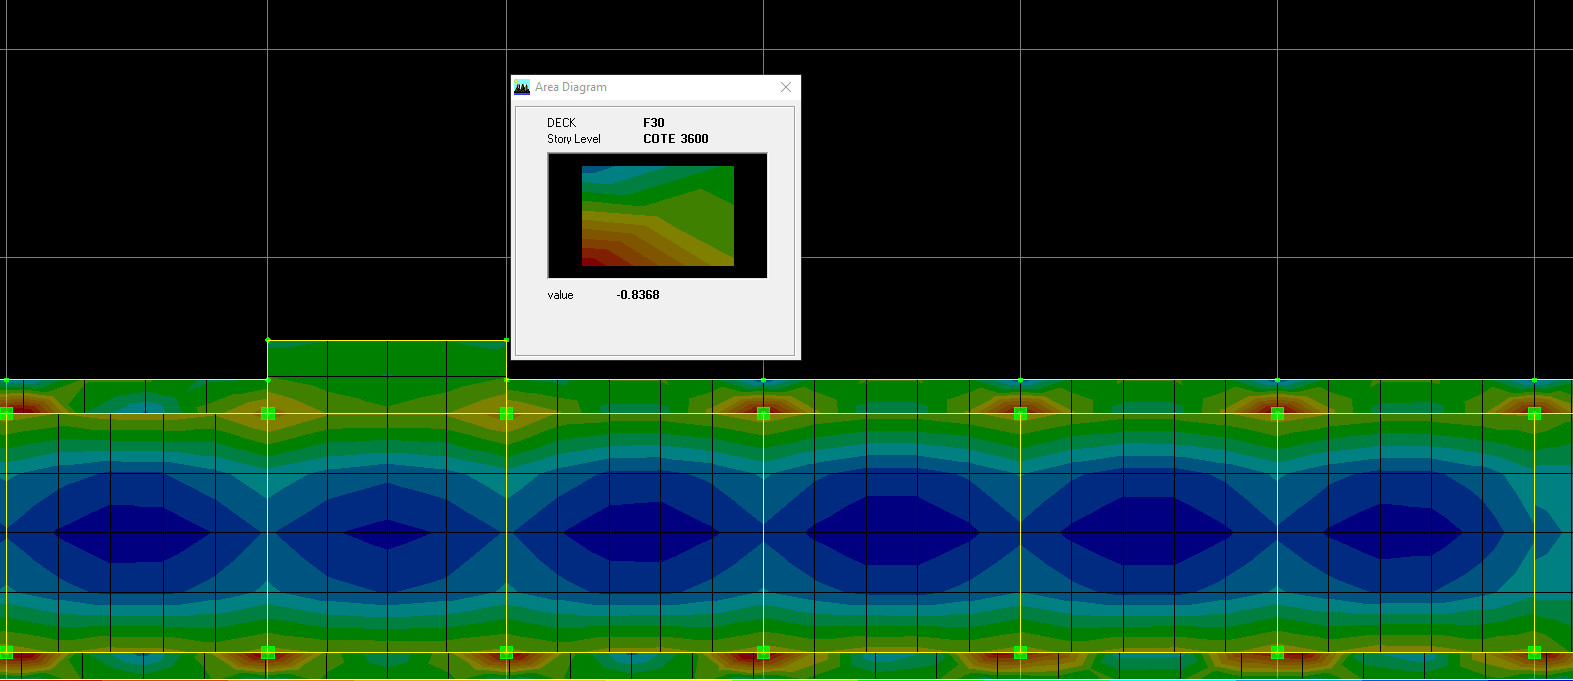Close the Area Diagram dialog
Screen dimensions: 1573x681
pos(785,87)
